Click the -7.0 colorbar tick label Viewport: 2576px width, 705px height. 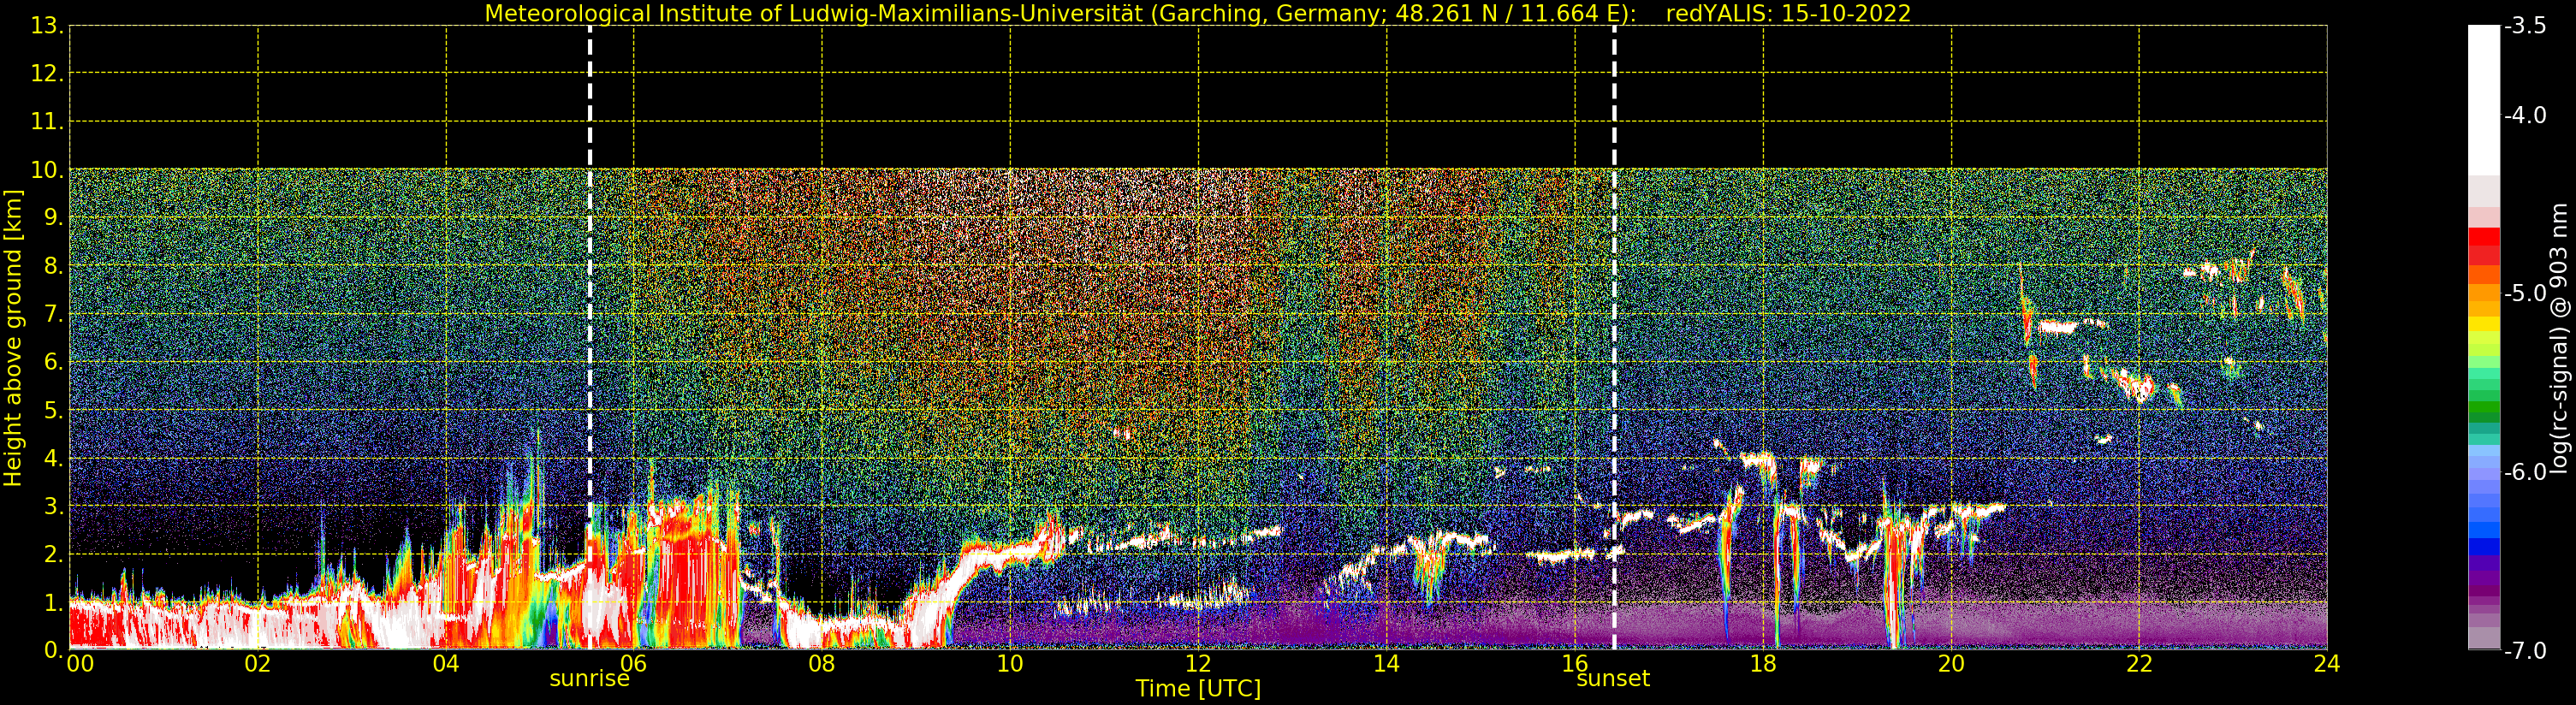pyautogui.click(x=2525, y=651)
